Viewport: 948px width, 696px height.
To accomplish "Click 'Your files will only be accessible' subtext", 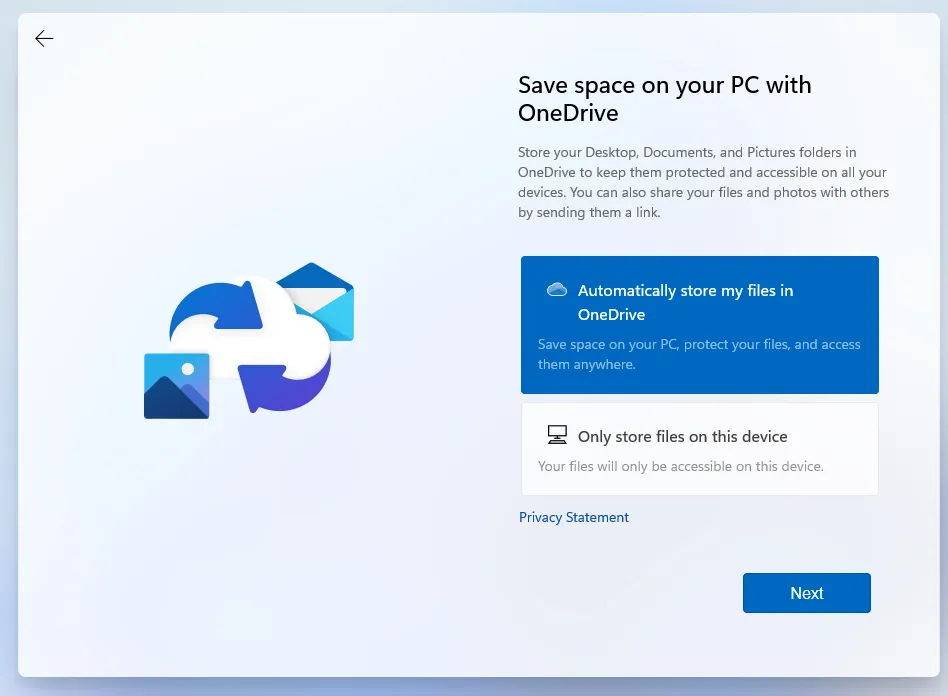I will [680, 466].
